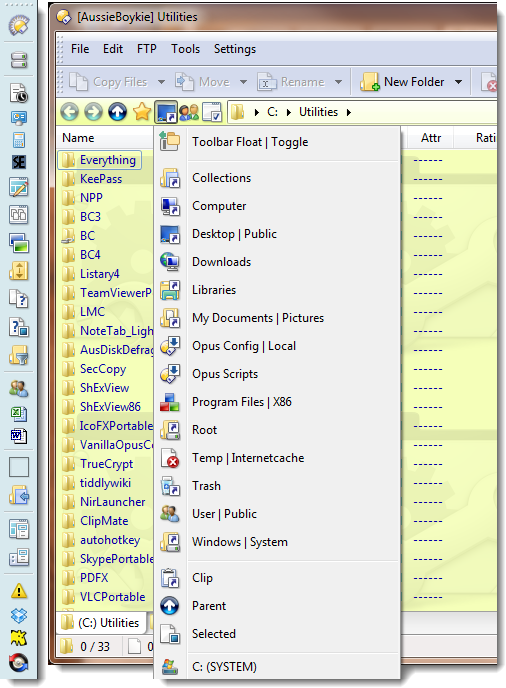
Task: Click the desktop shortcuts toolbar icon
Action: (166, 112)
